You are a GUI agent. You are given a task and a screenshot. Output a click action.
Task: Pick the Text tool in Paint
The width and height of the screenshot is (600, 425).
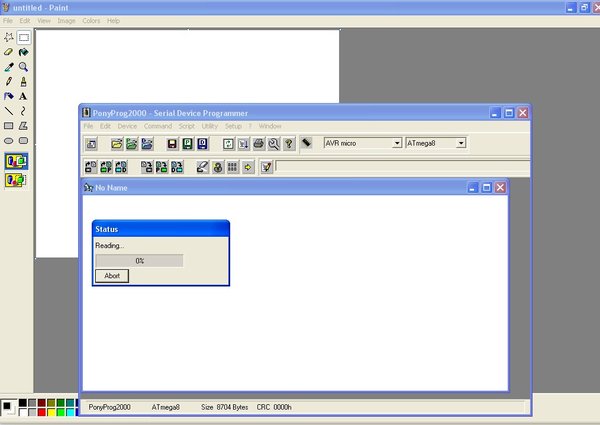click(x=24, y=96)
